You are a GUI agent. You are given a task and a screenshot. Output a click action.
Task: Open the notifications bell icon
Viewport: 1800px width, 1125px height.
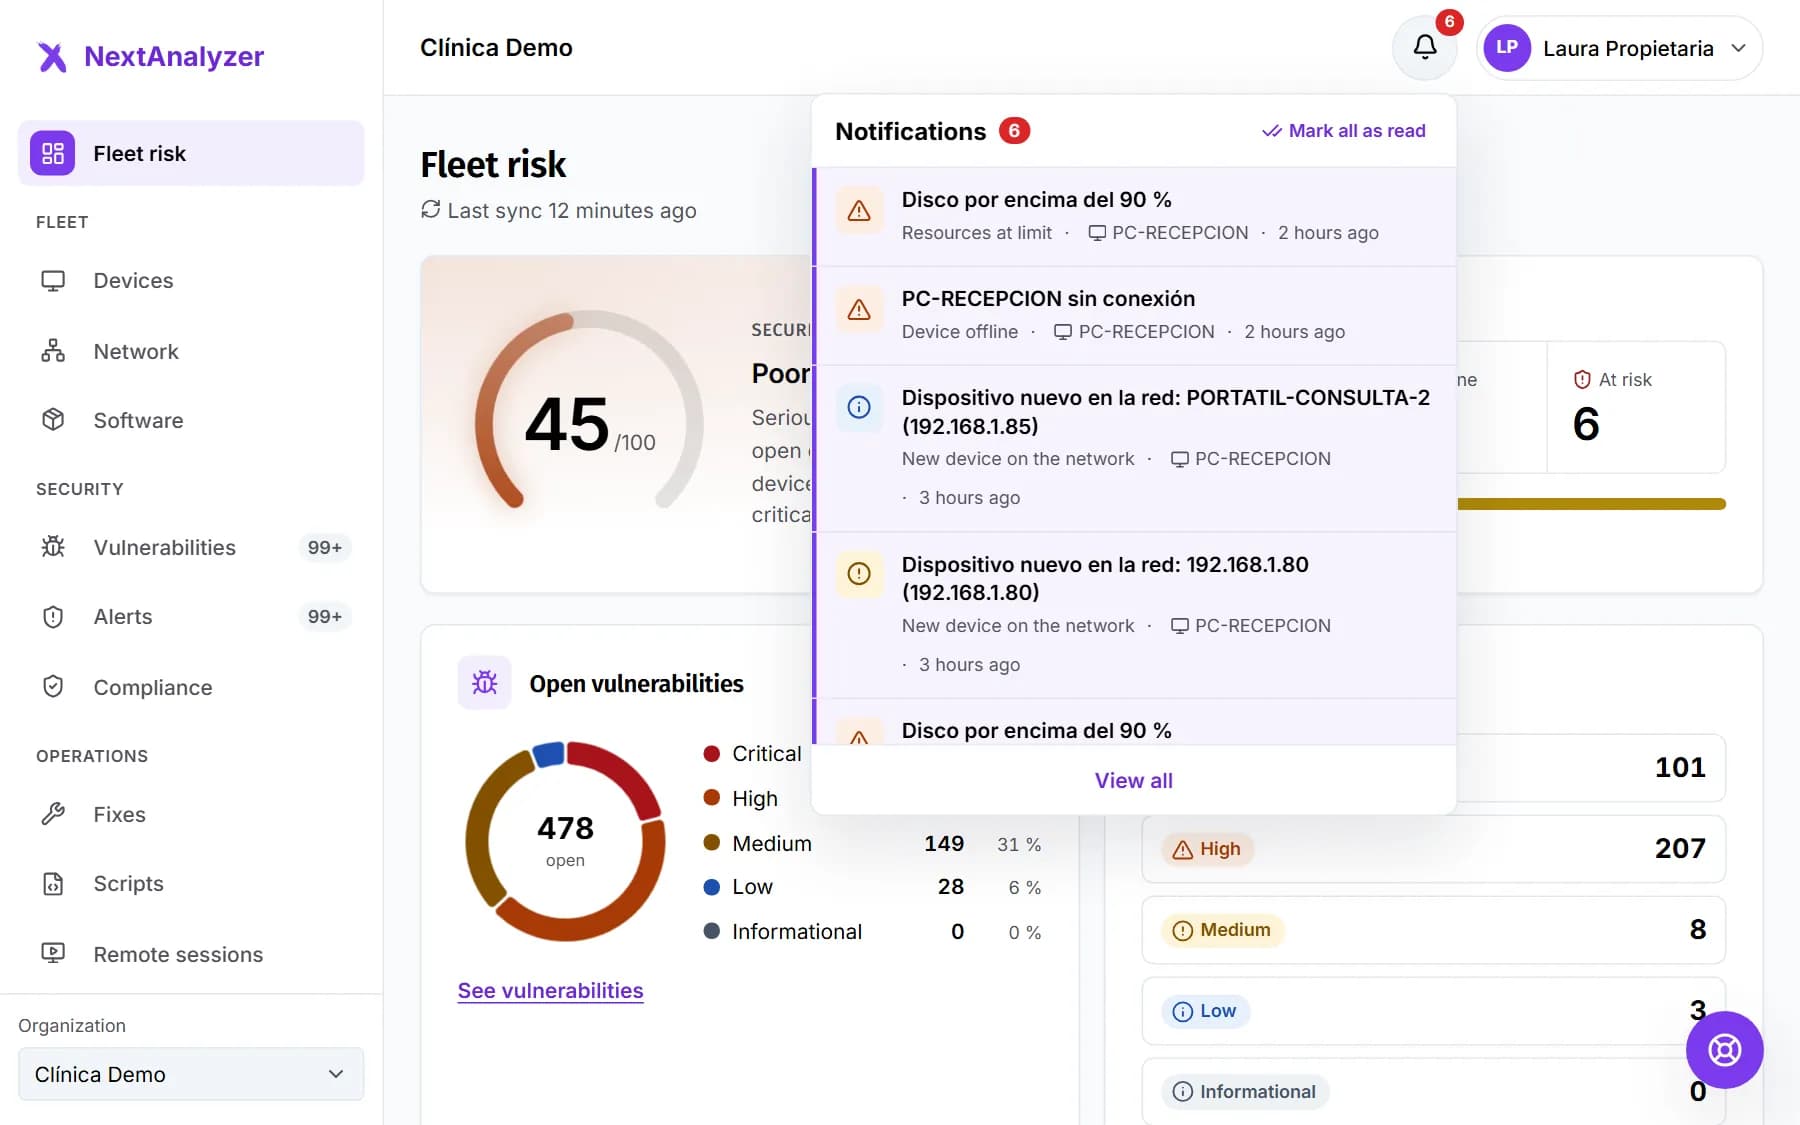1425,47
